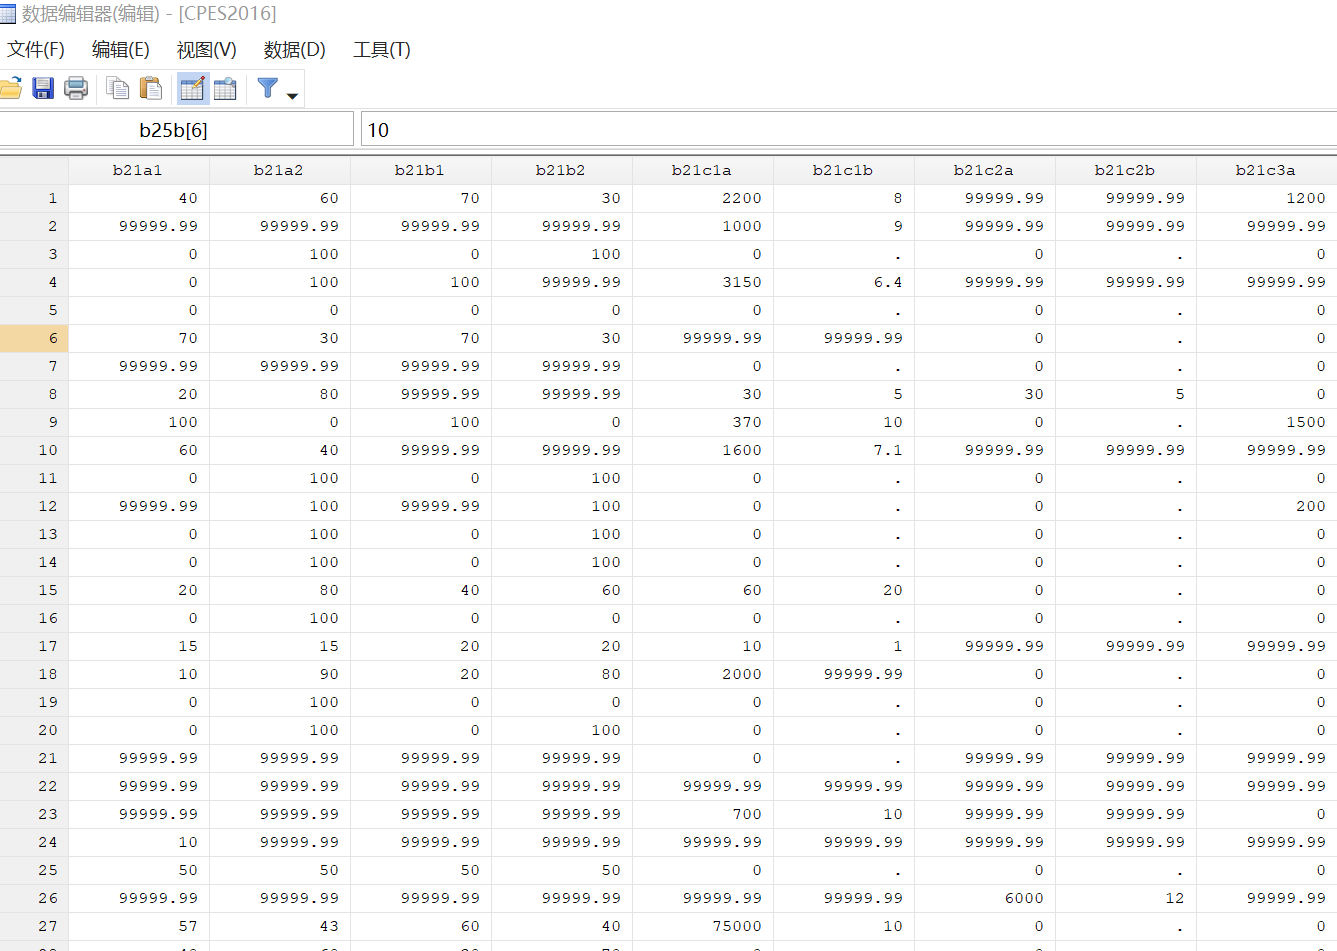The height and width of the screenshot is (951, 1337).
Task: Switch to Data Editor browse mode icon
Action: coord(226,89)
